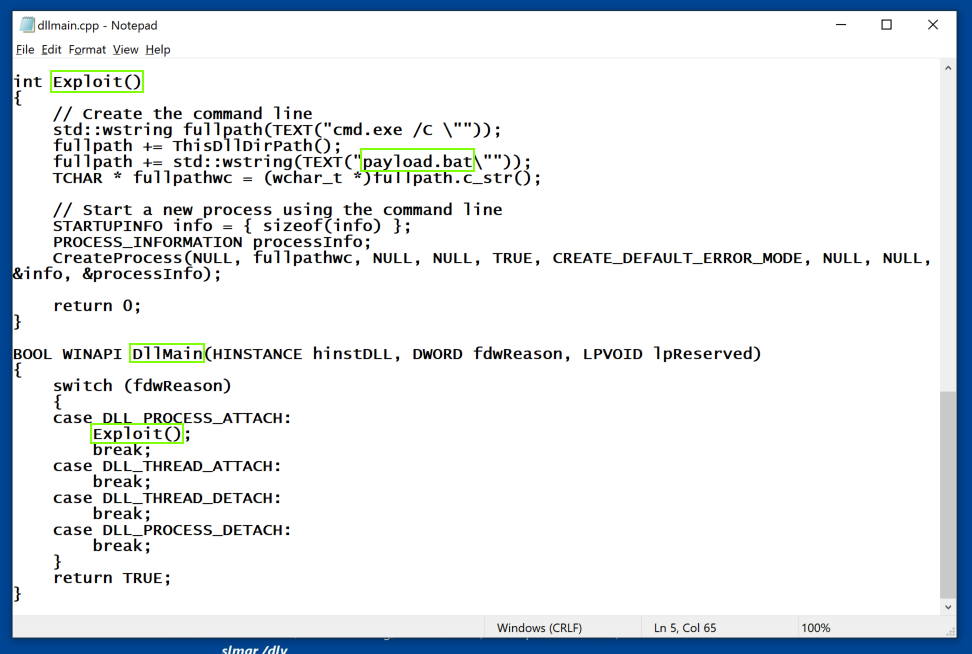Open the Format menu
The image size is (972, 654).
87,50
